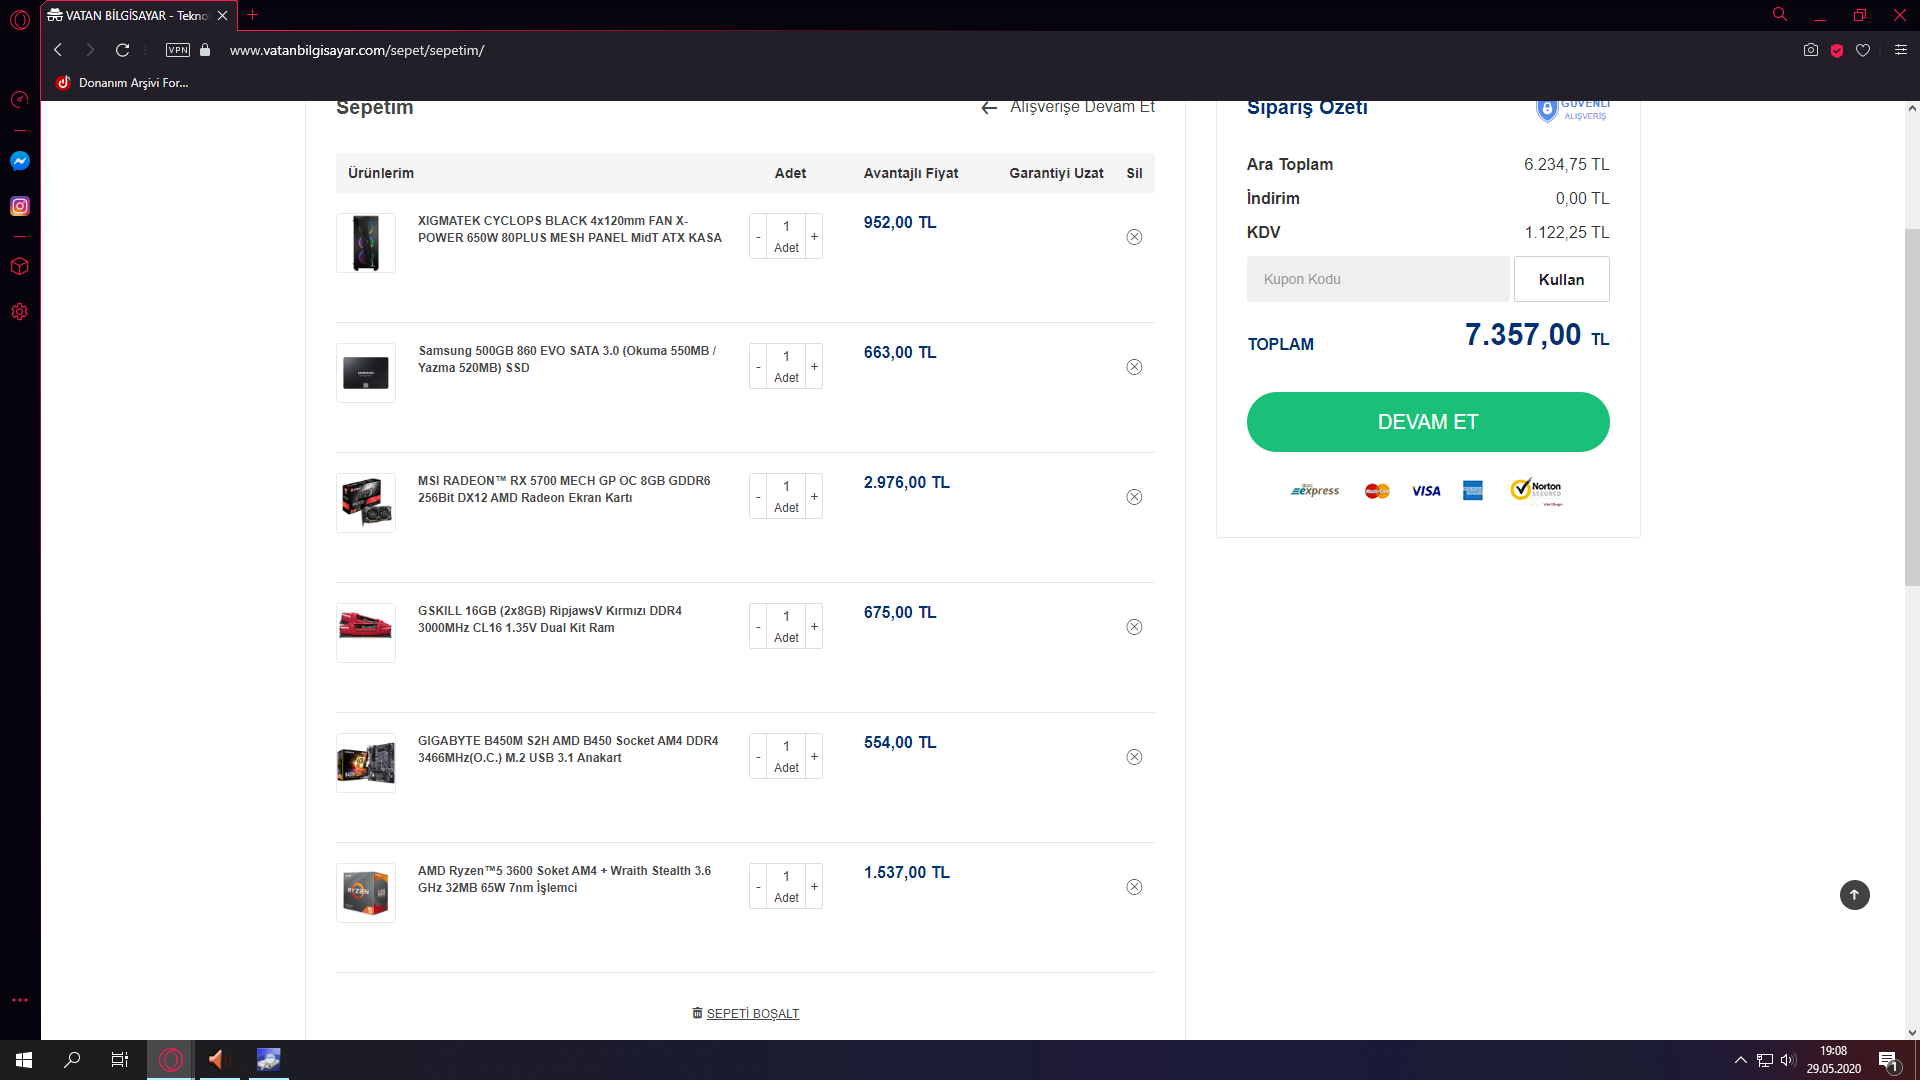
Task: Click the Norton Secured badge
Action: tap(1537, 491)
